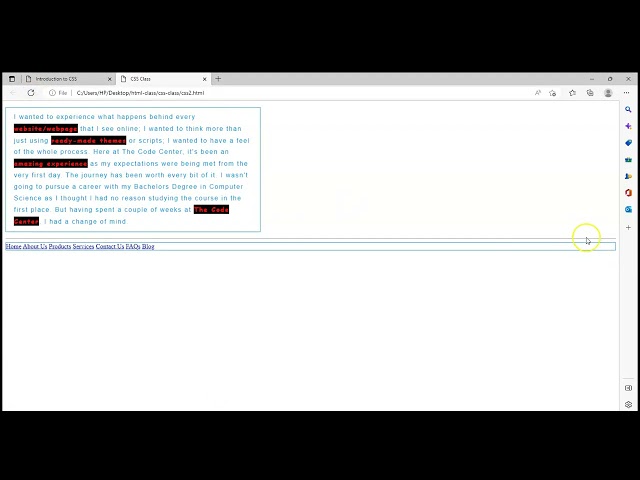Click highlighted text website/webpage
This screenshot has width=640, height=480.
46,129
